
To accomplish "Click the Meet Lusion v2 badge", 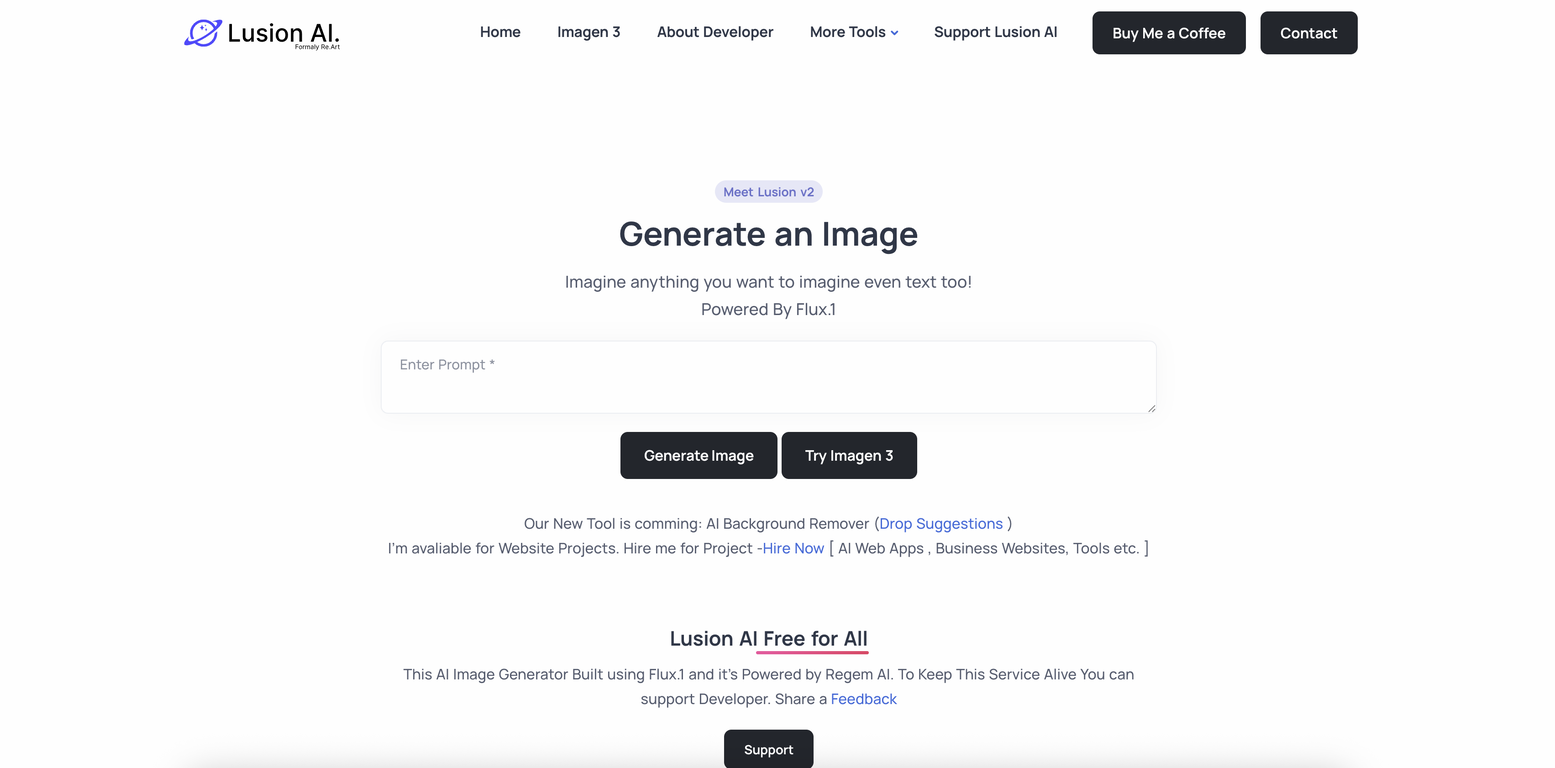I will [x=769, y=192].
